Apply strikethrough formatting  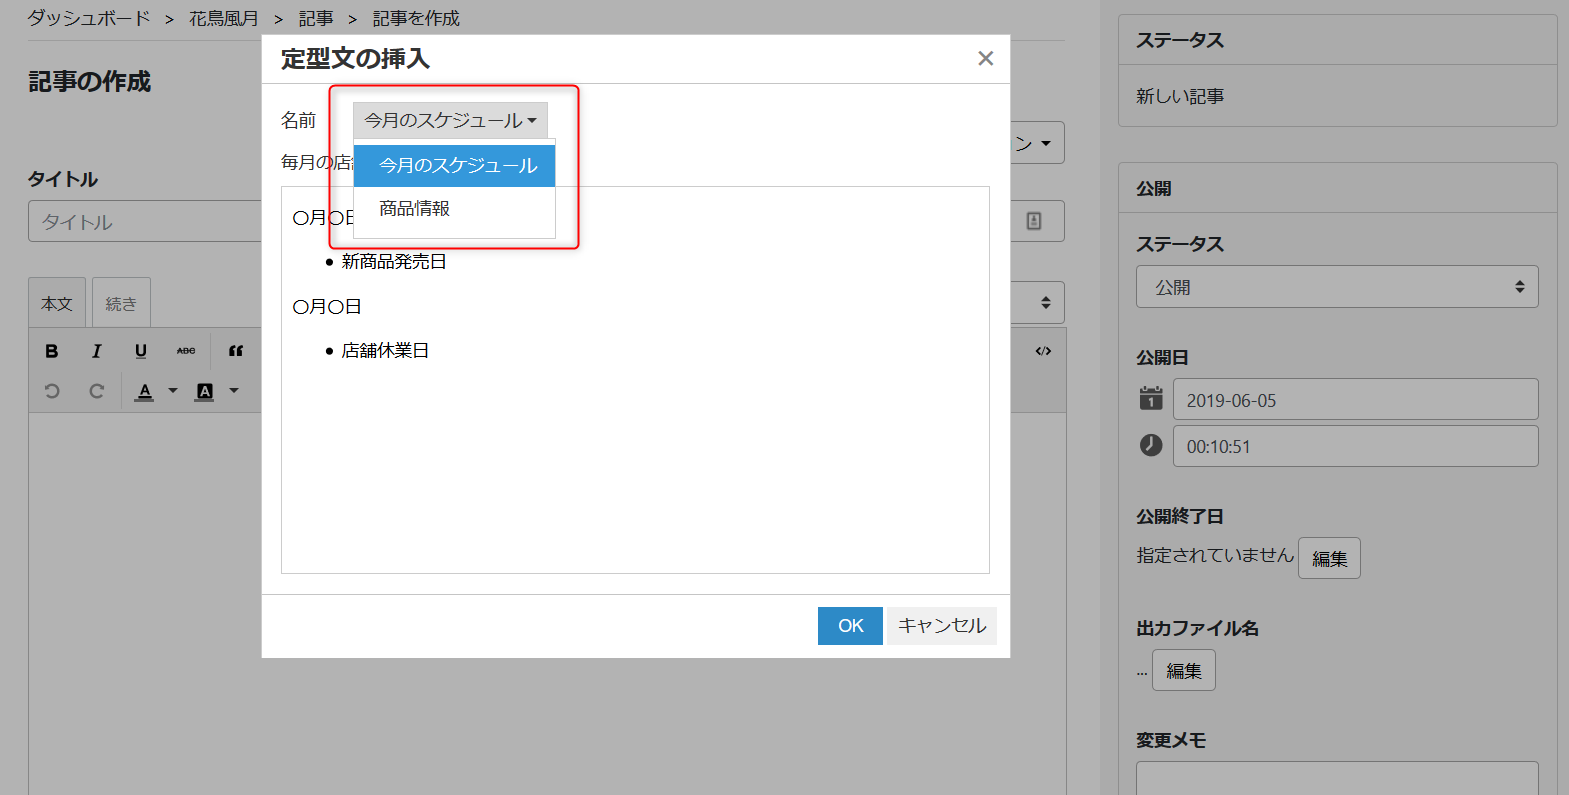[186, 351]
